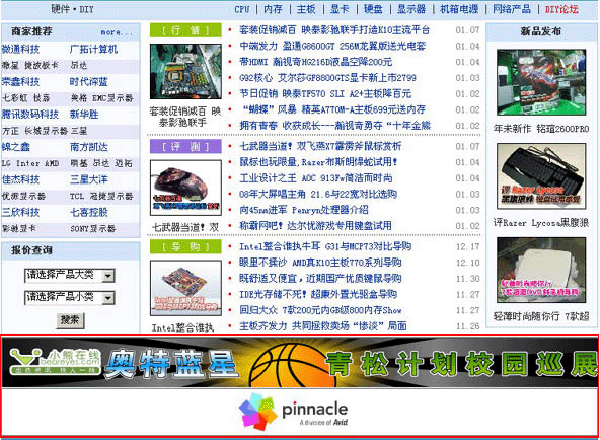
Task: Go to 机箱电源 section
Action: point(459,9)
